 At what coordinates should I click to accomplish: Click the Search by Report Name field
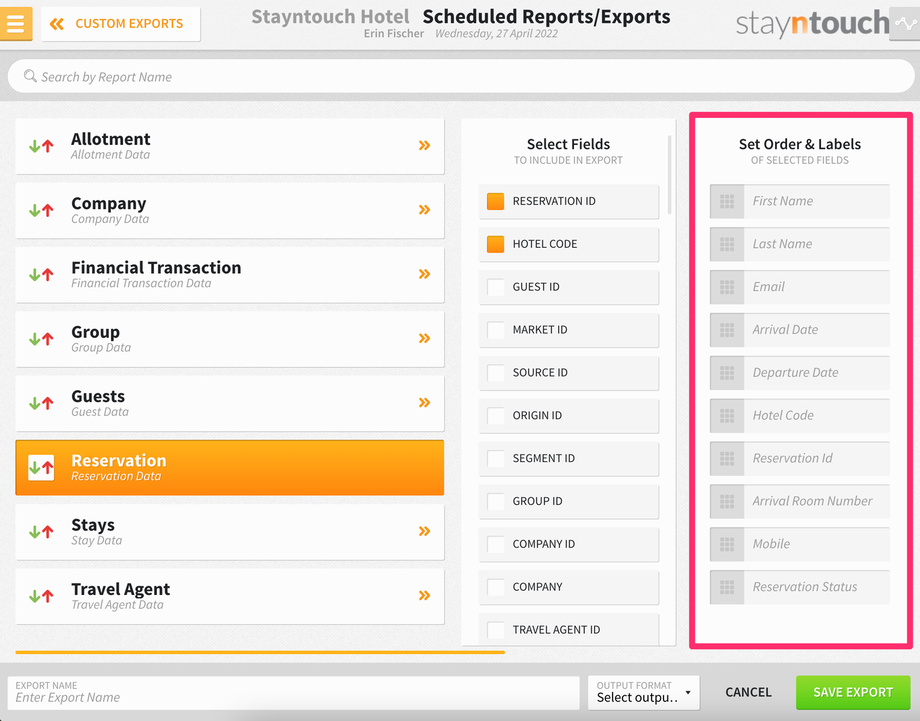pos(461,76)
